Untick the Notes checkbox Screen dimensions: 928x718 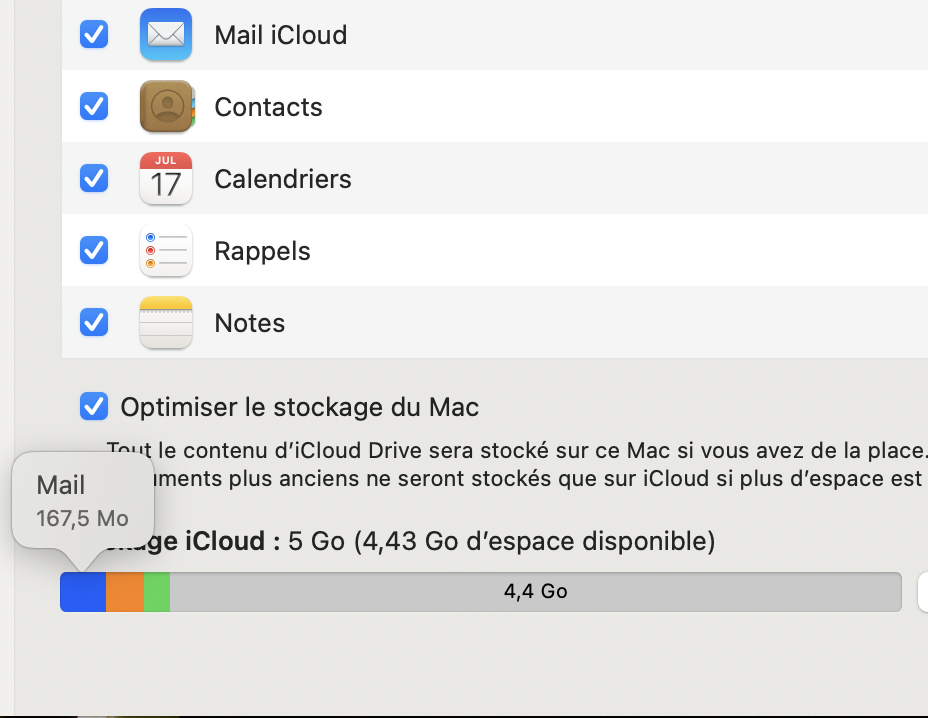94,323
